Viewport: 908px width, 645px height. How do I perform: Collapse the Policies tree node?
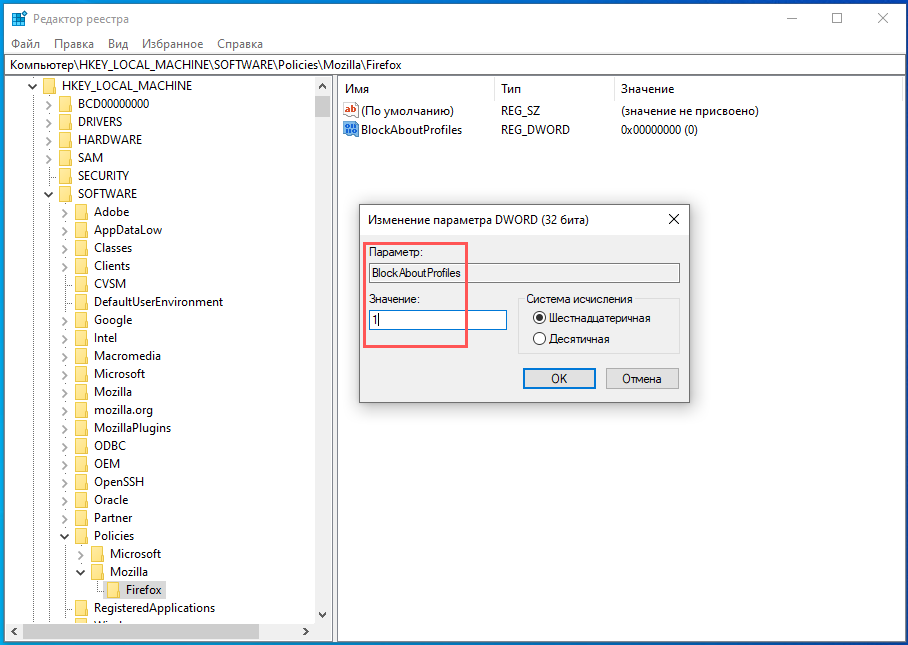[65, 537]
